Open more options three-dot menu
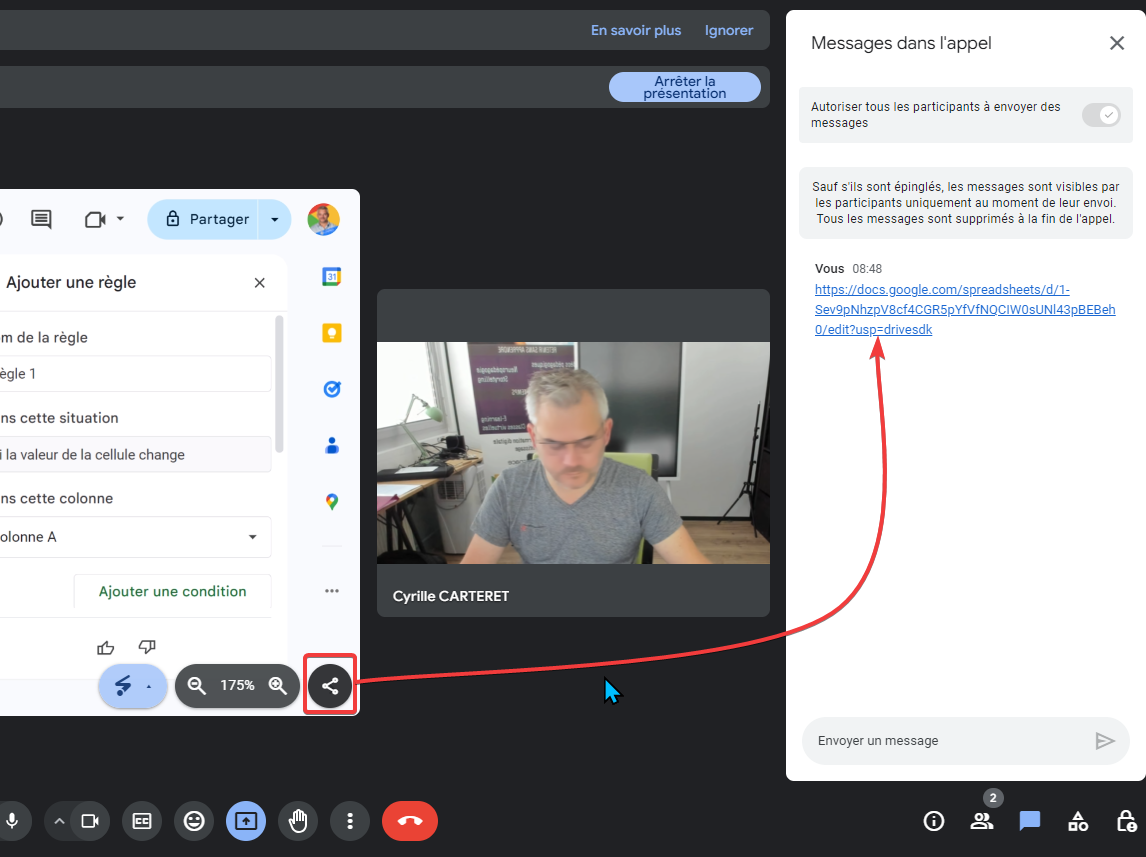 pyautogui.click(x=349, y=821)
